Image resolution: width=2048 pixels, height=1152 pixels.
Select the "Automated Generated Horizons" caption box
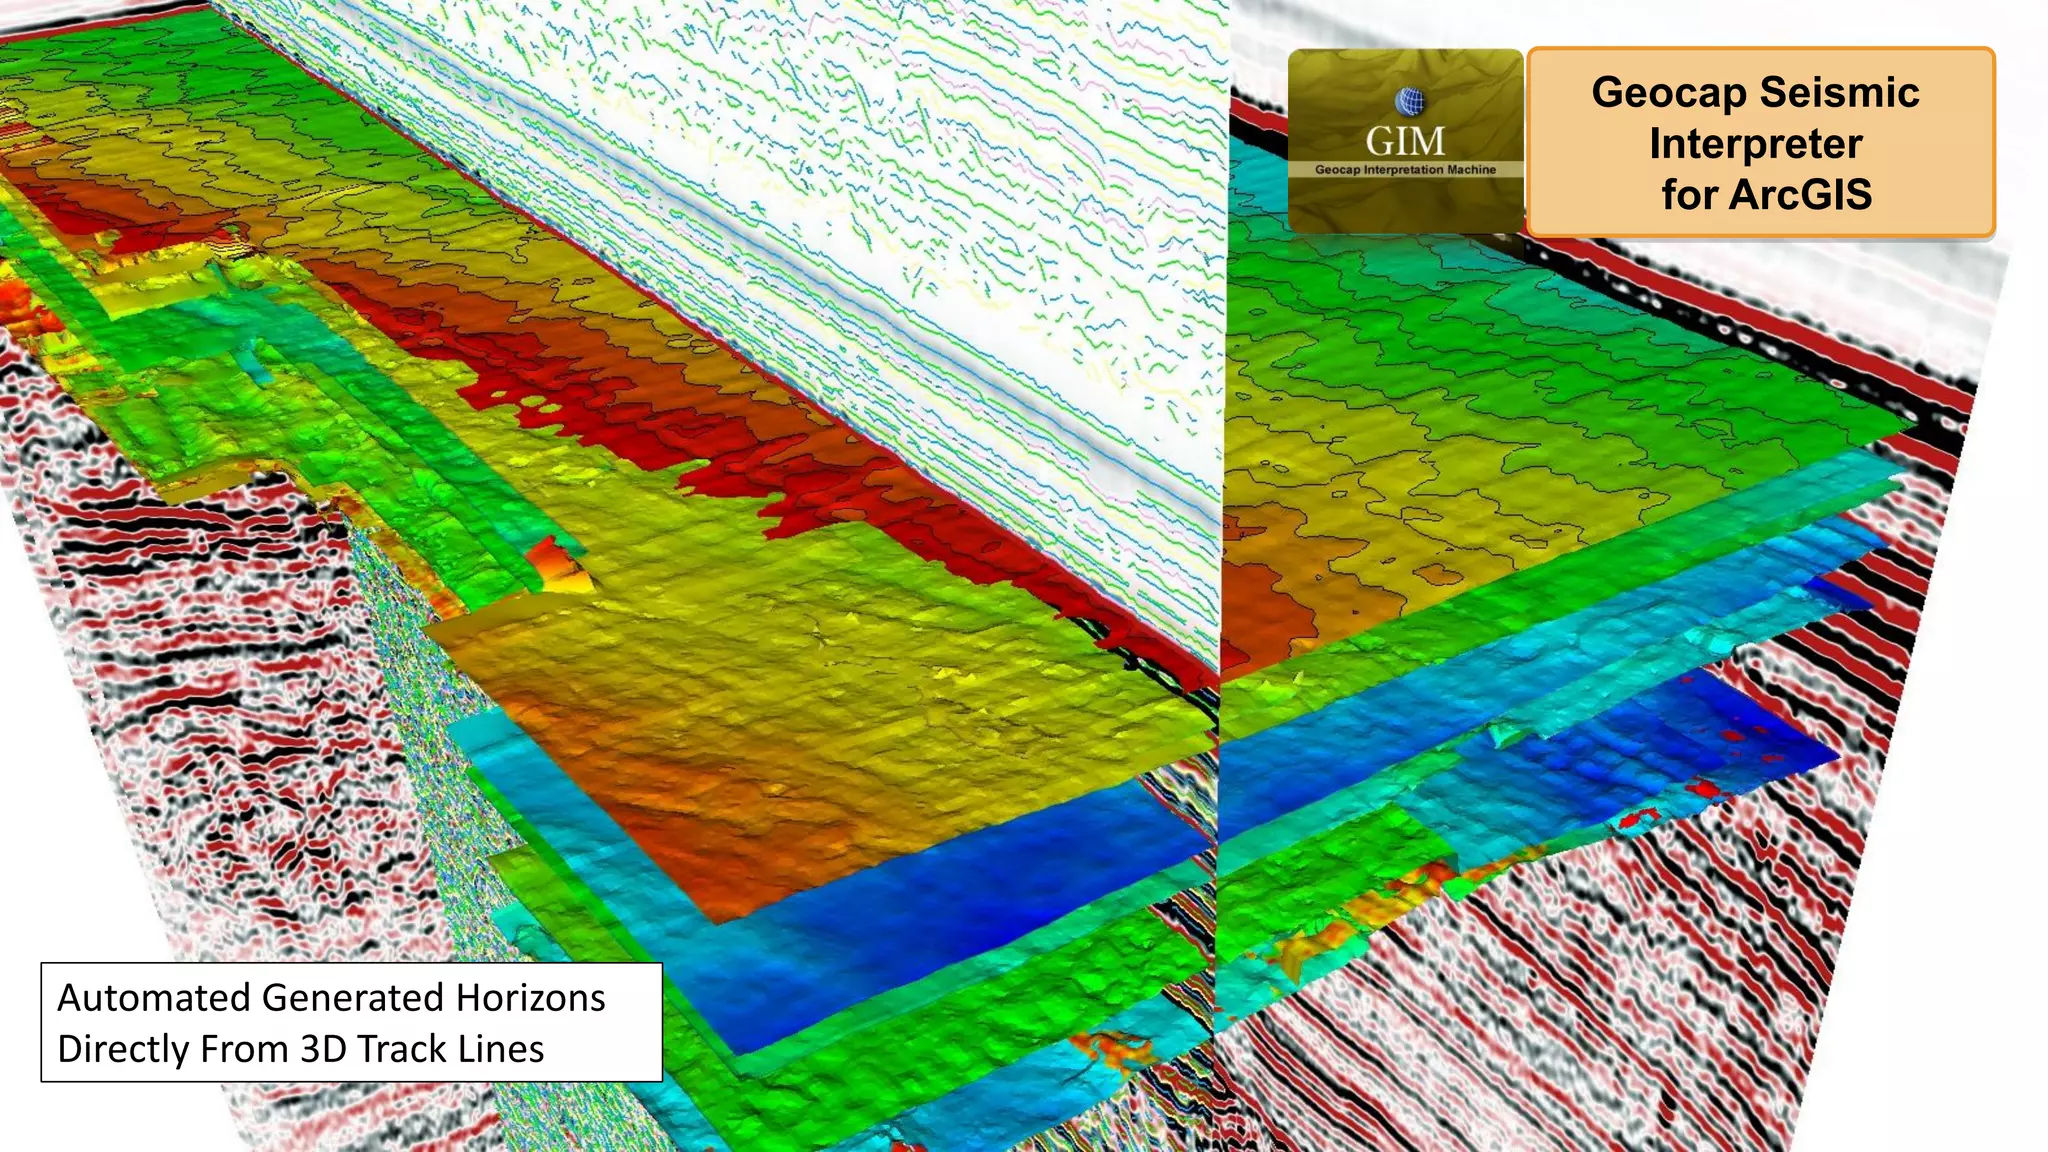pyautogui.click(x=351, y=1022)
